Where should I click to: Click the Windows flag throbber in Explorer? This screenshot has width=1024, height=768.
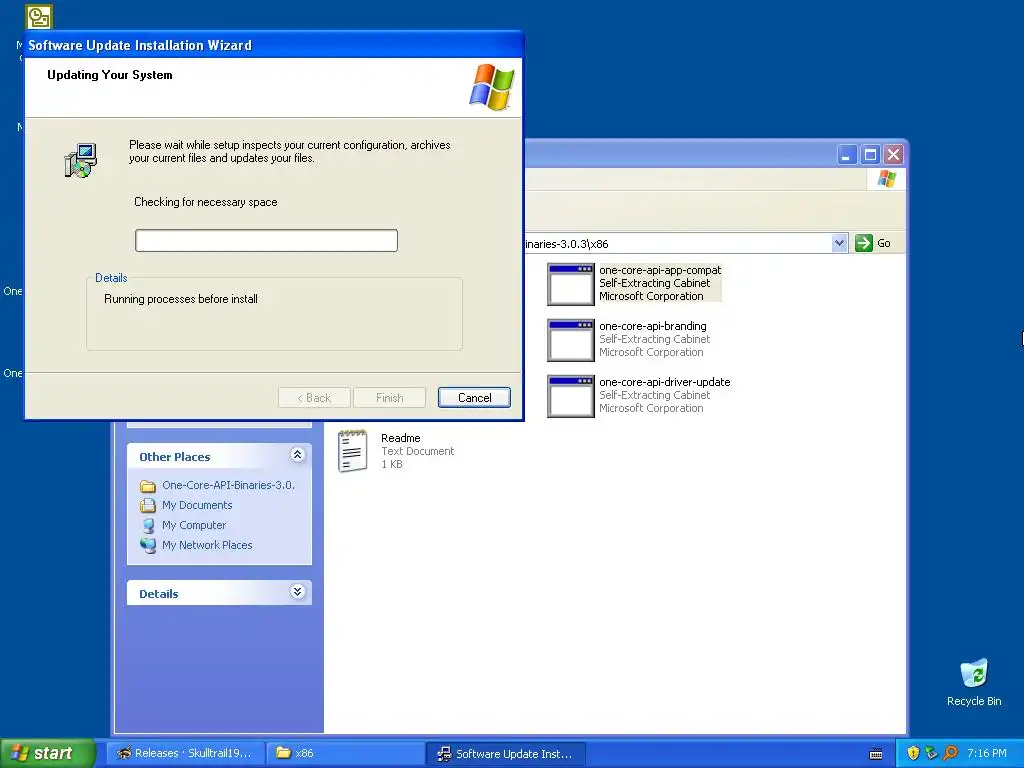click(887, 178)
